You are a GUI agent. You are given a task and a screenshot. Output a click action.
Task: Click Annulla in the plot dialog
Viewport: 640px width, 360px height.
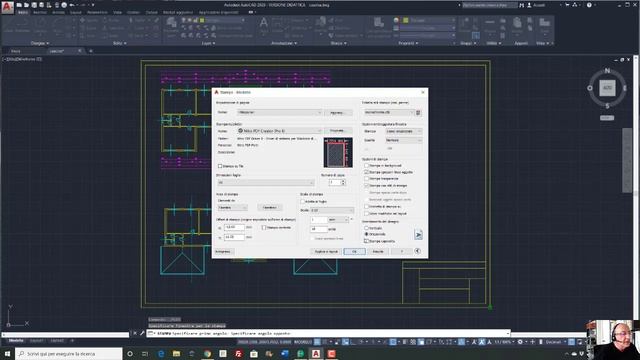(x=378, y=251)
